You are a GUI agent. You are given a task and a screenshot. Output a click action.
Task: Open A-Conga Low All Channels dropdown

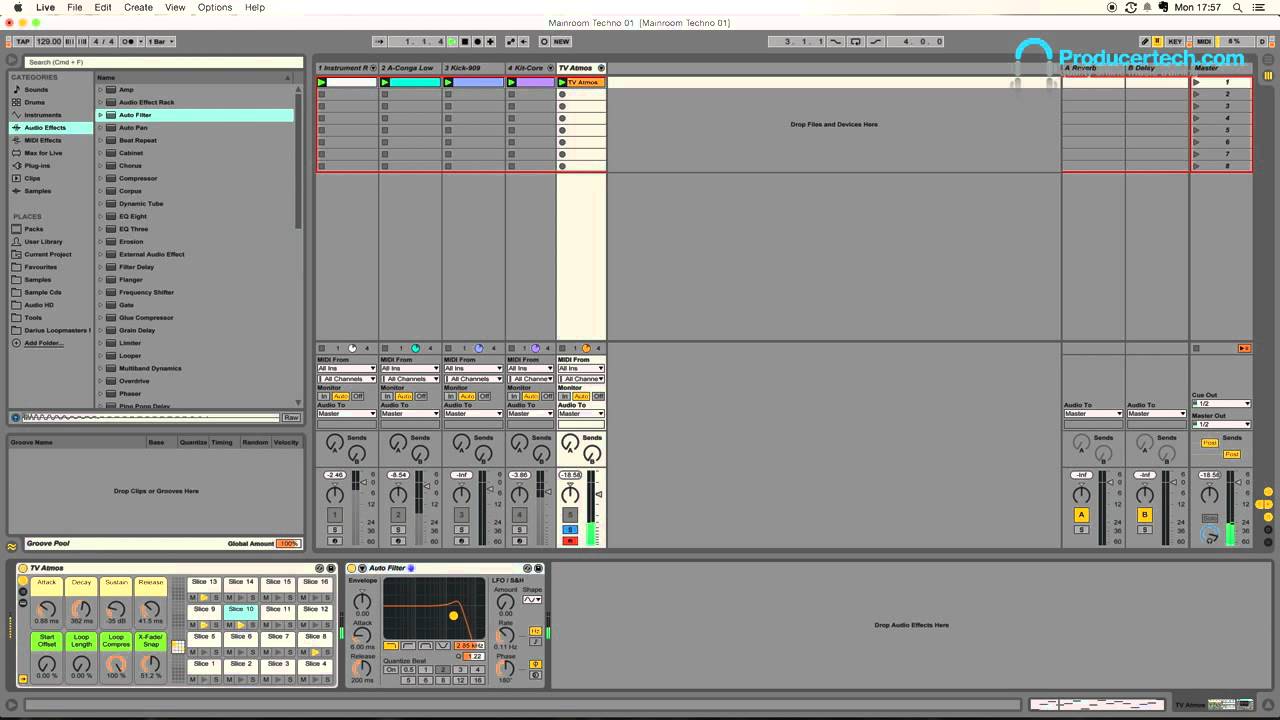point(410,379)
